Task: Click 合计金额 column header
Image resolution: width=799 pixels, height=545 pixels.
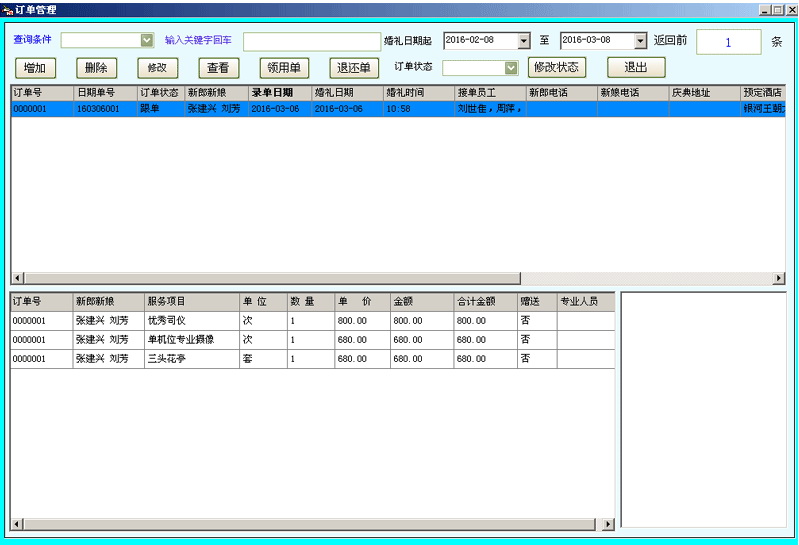Action: [x=486, y=302]
